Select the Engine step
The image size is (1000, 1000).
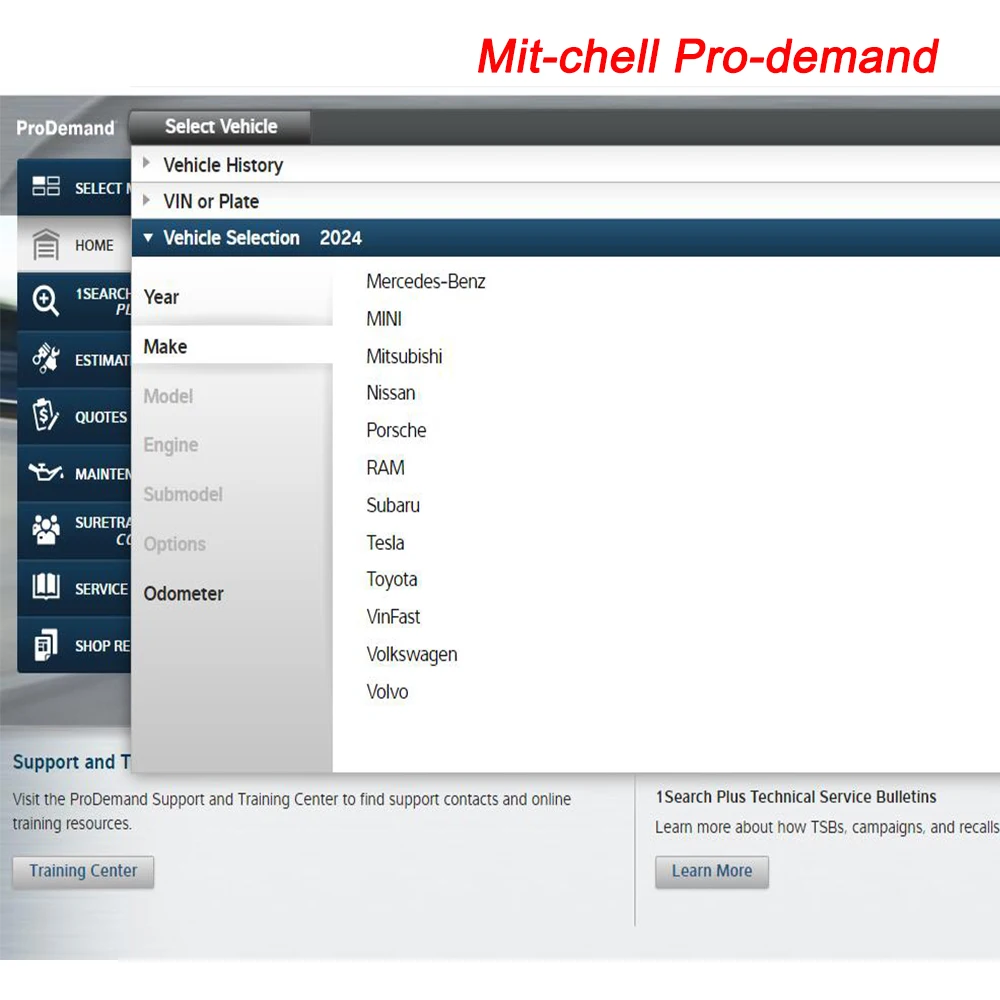tap(170, 445)
